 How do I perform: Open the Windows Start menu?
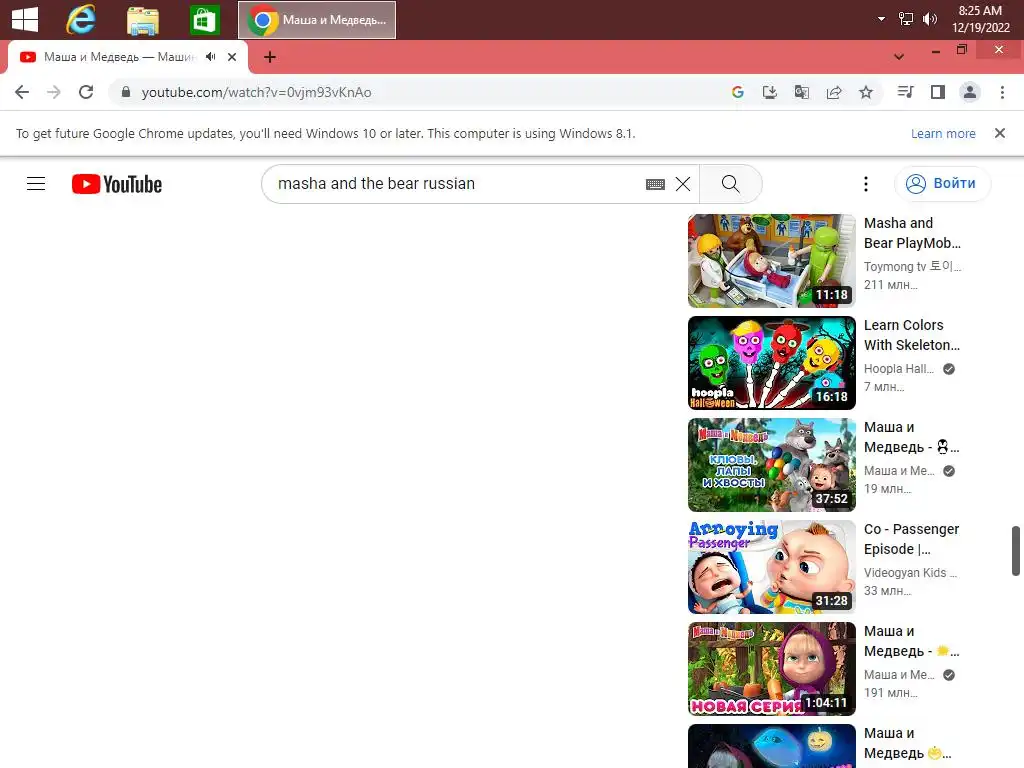coord(25,19)
